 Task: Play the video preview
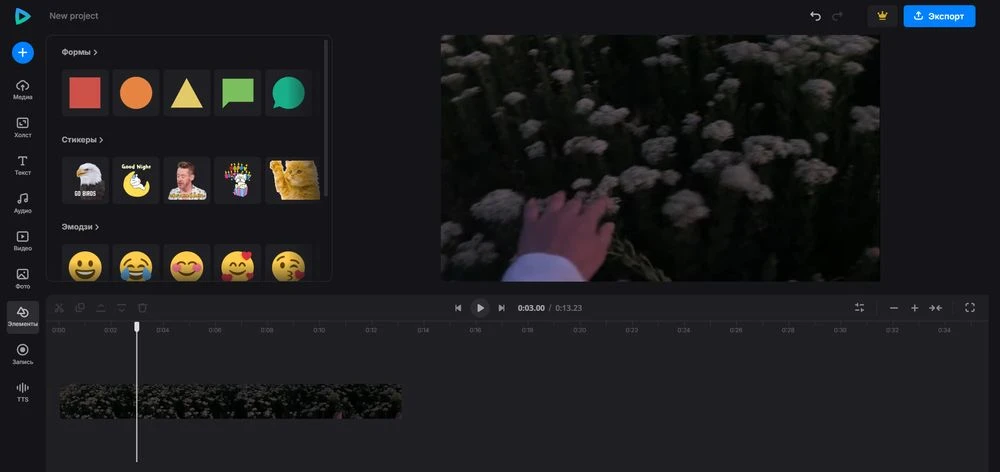point(480,308)
